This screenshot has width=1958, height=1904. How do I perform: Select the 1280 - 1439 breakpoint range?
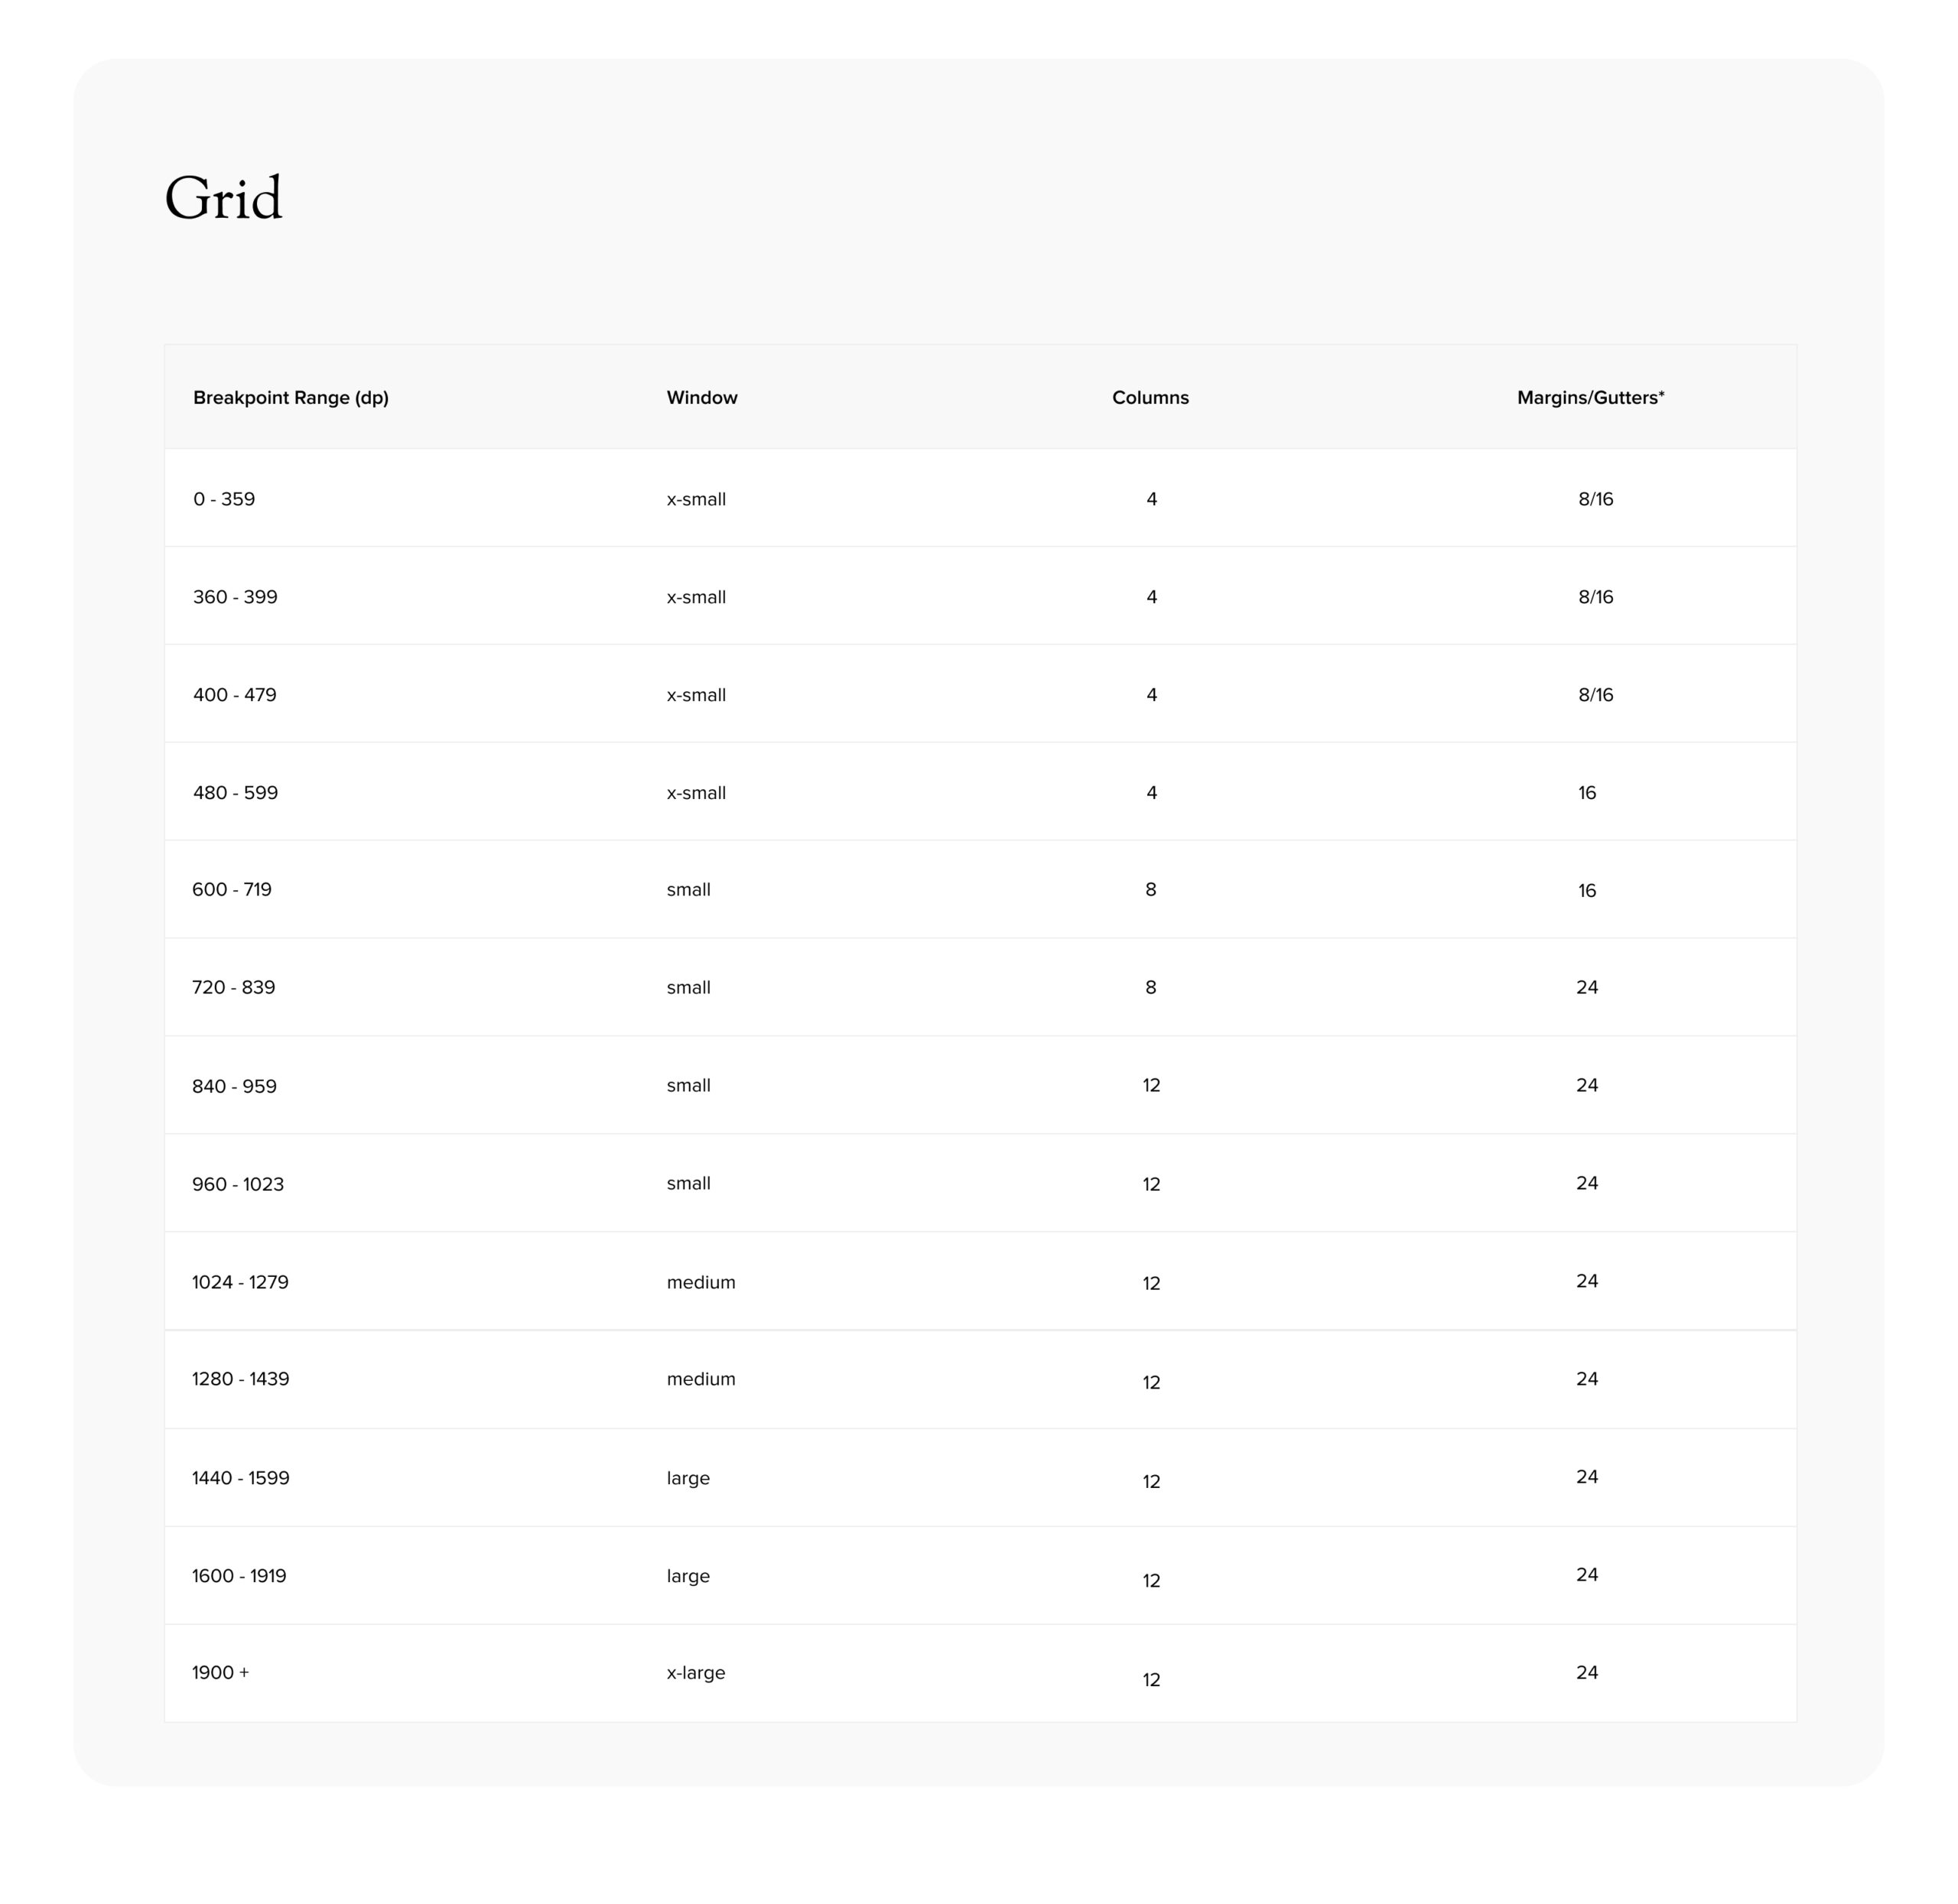click(x=240, y=1379)
